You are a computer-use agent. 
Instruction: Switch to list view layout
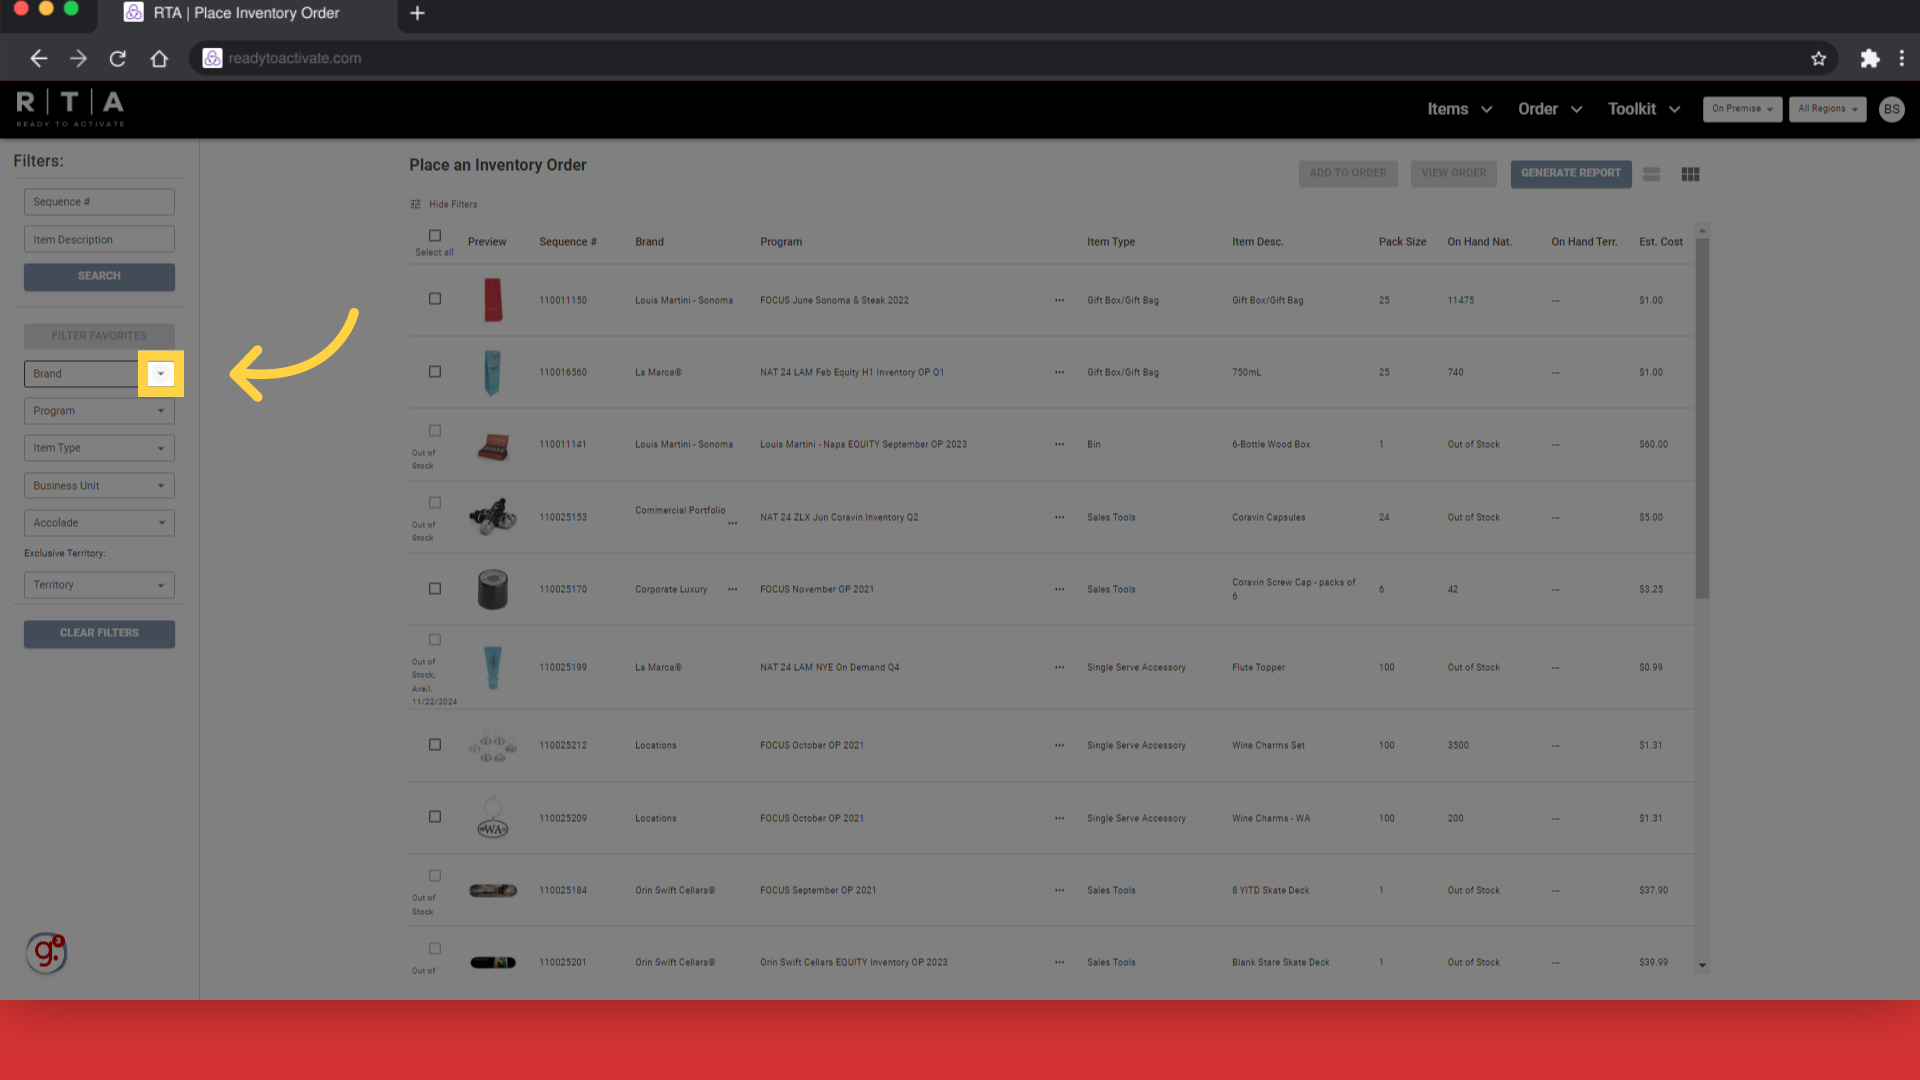[x=1651, y=174]
